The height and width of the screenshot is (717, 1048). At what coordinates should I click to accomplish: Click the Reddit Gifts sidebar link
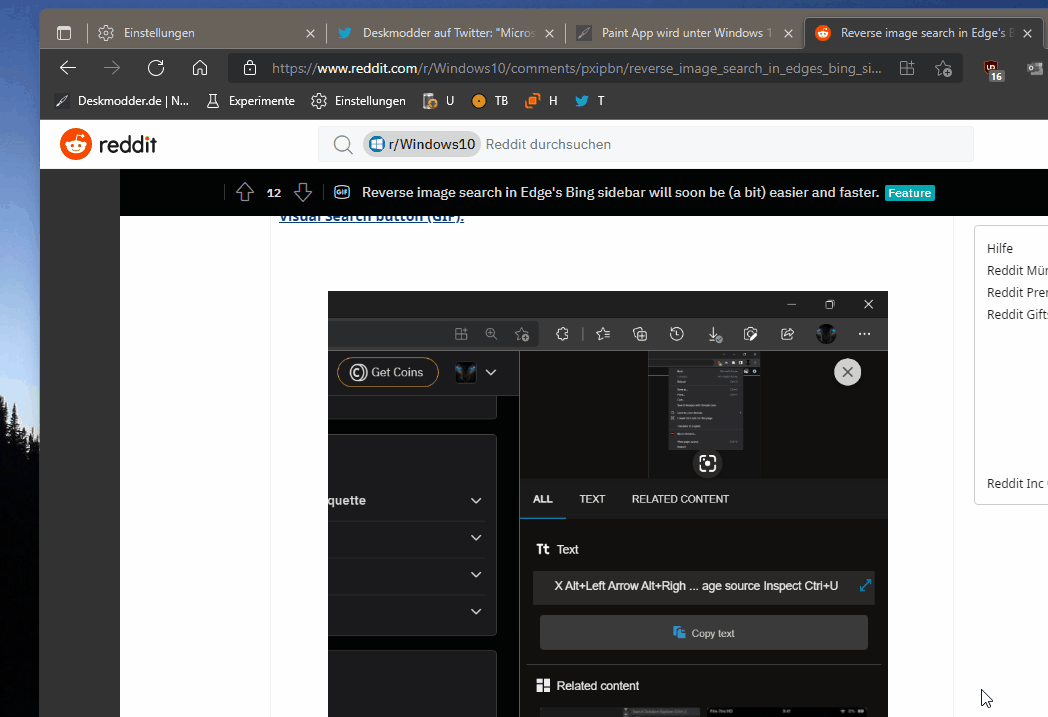[x=1017, y=315]
